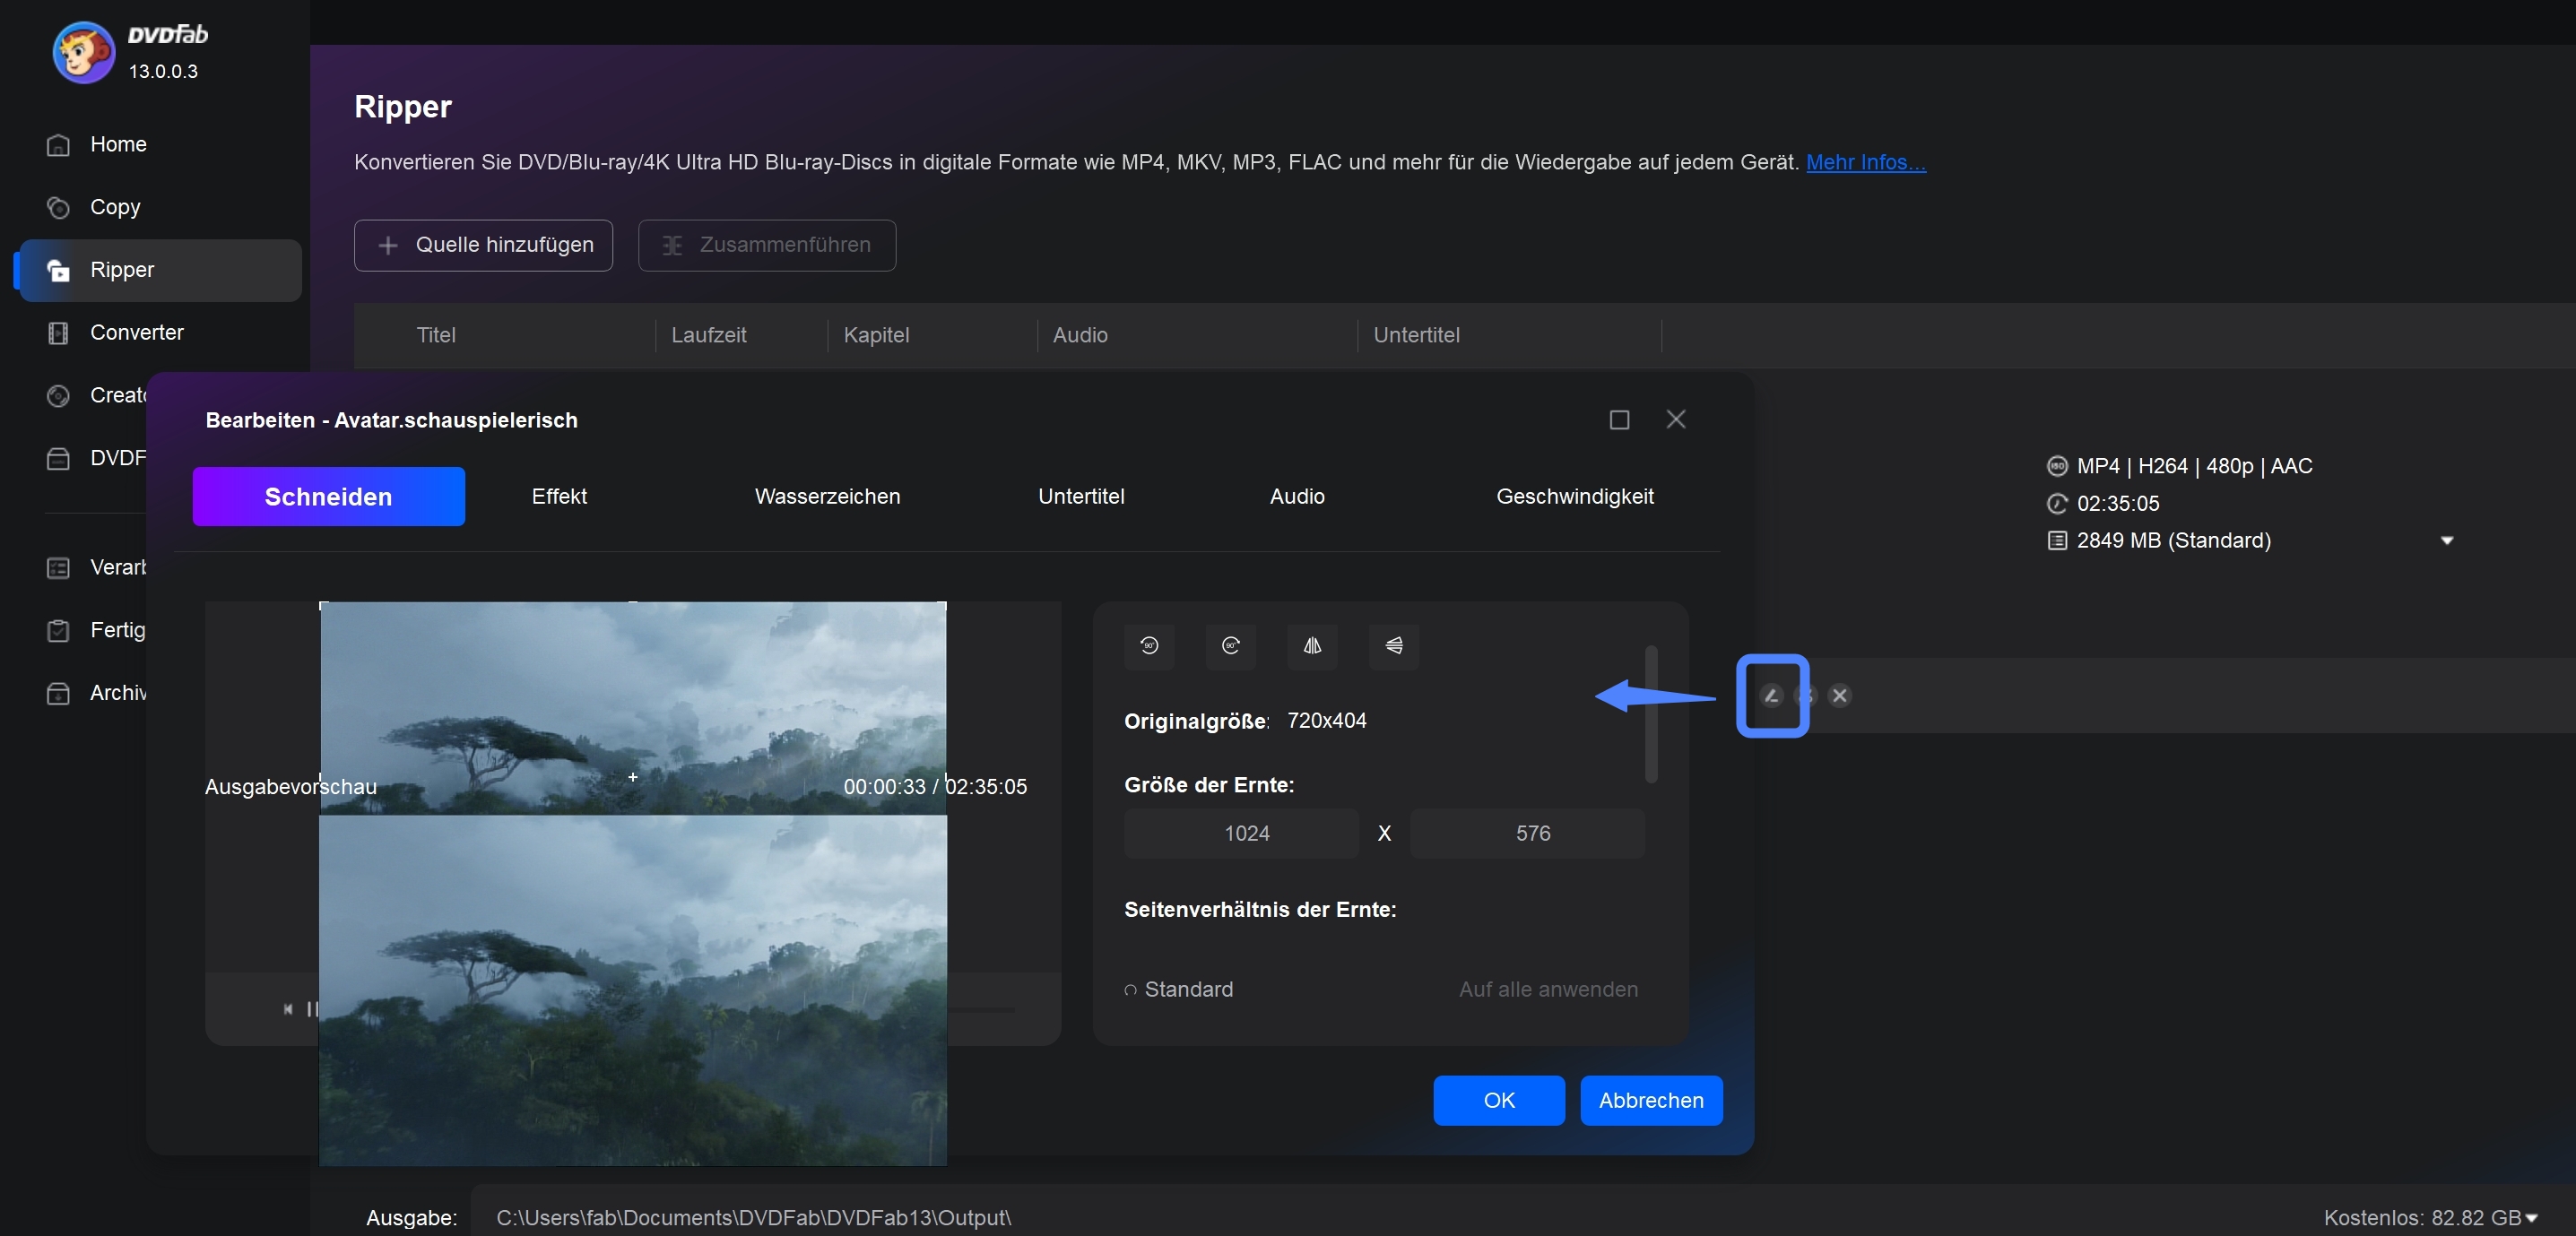
Task: Click the Schneiden tab in editor
Action: (x=327, y=496)
